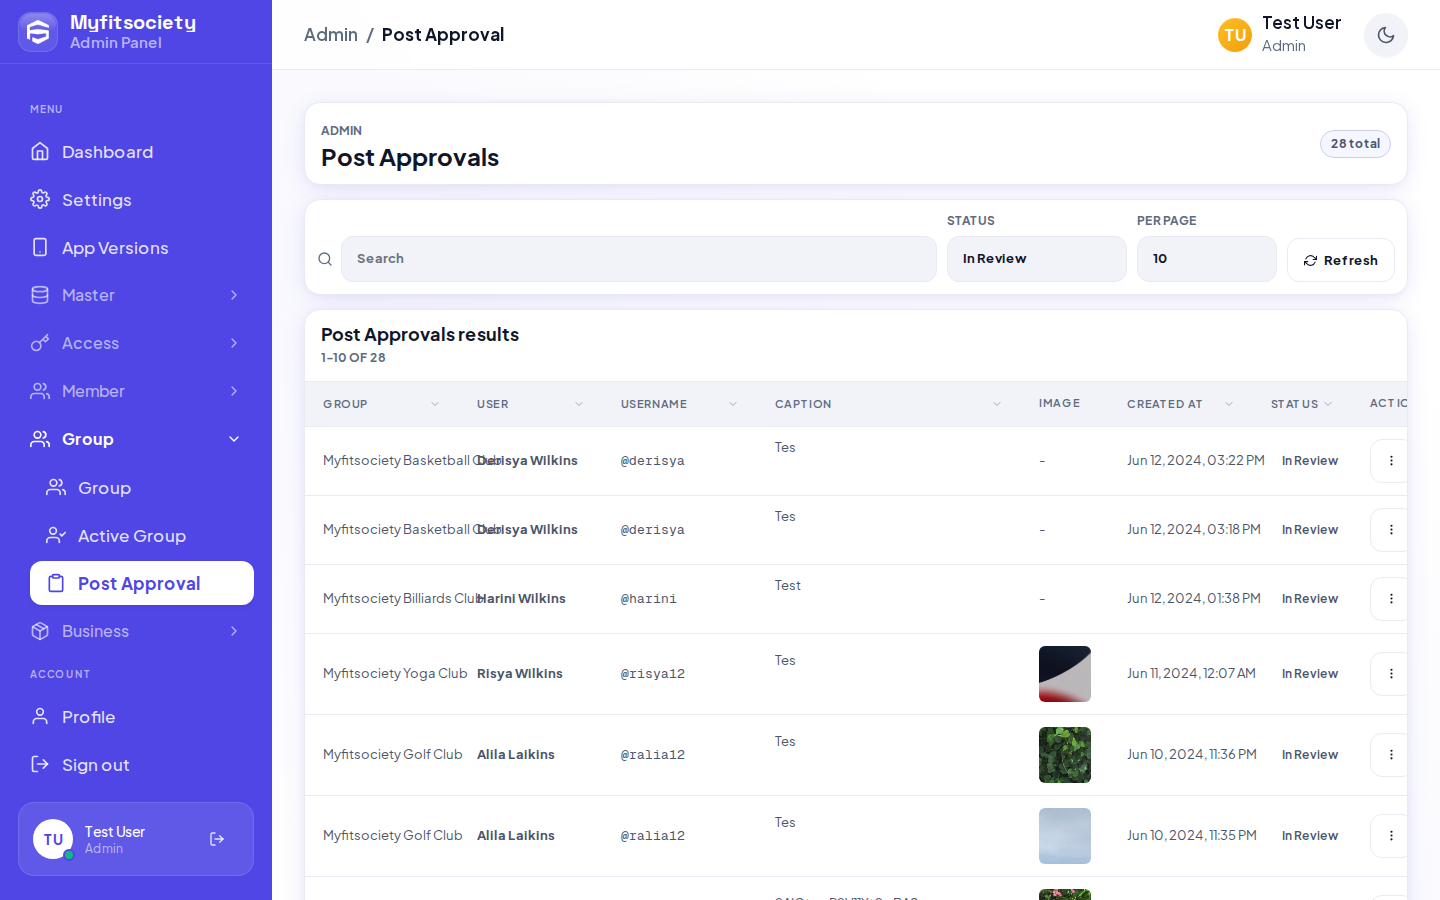Image resolution: width=1440 pixels, height=900 pixels.
Task: Open actions menu for Harini Wilkins row
Action: [x=1391, y=599]
